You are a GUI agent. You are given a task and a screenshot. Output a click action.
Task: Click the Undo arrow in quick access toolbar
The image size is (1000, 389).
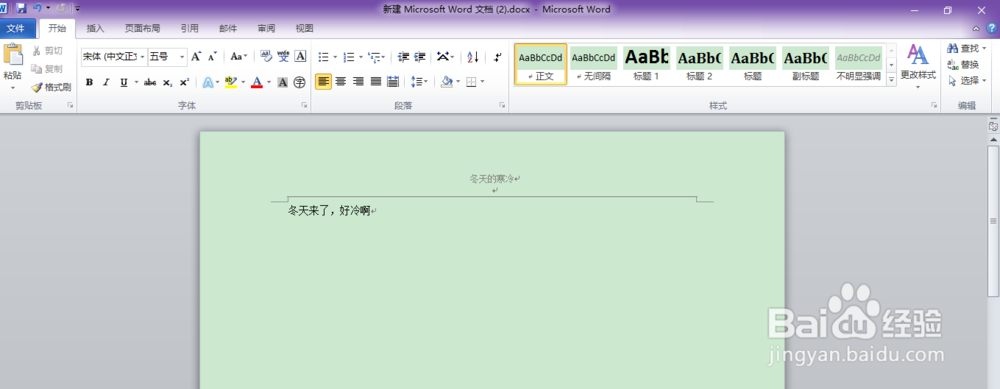click(38, 8)
